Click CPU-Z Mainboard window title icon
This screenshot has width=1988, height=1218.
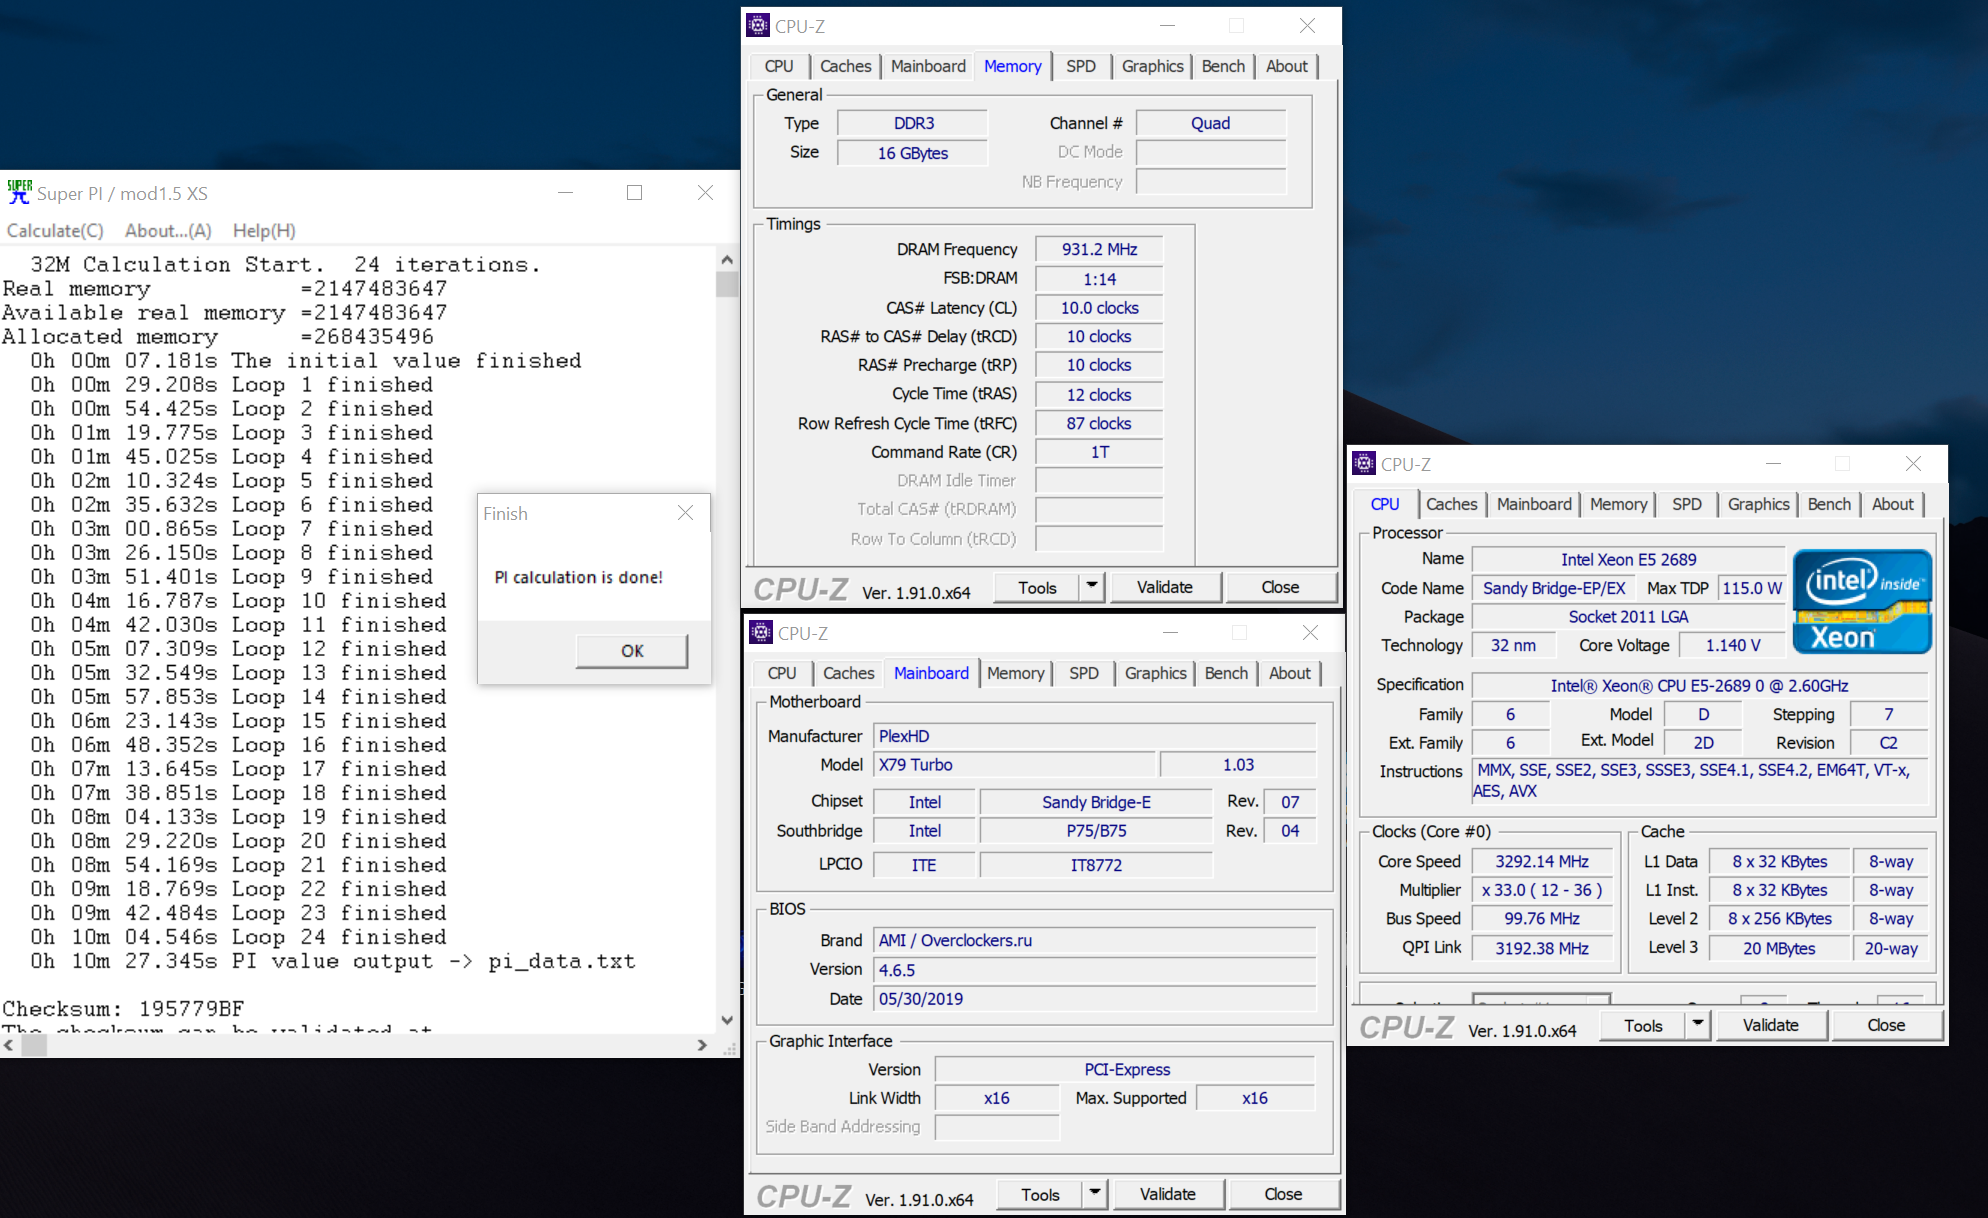click(762, 632)
